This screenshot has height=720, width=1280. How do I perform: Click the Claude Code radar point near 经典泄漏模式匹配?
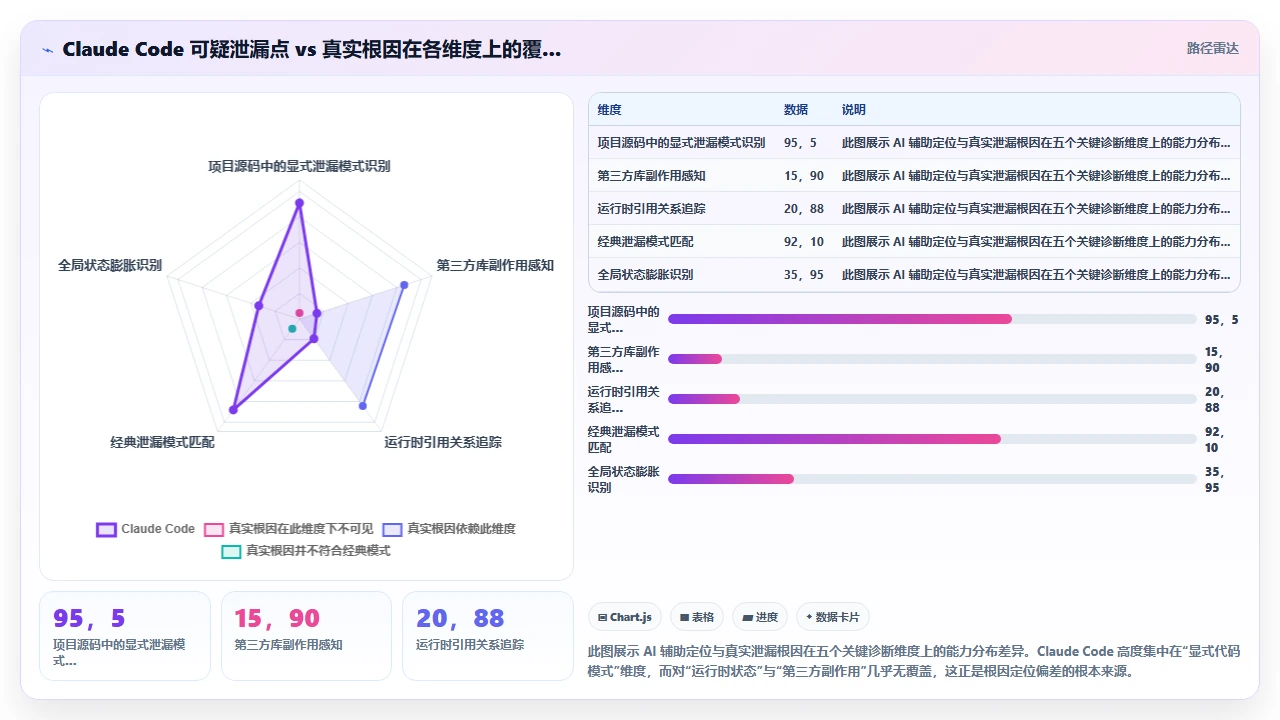(x=234, y=410)
